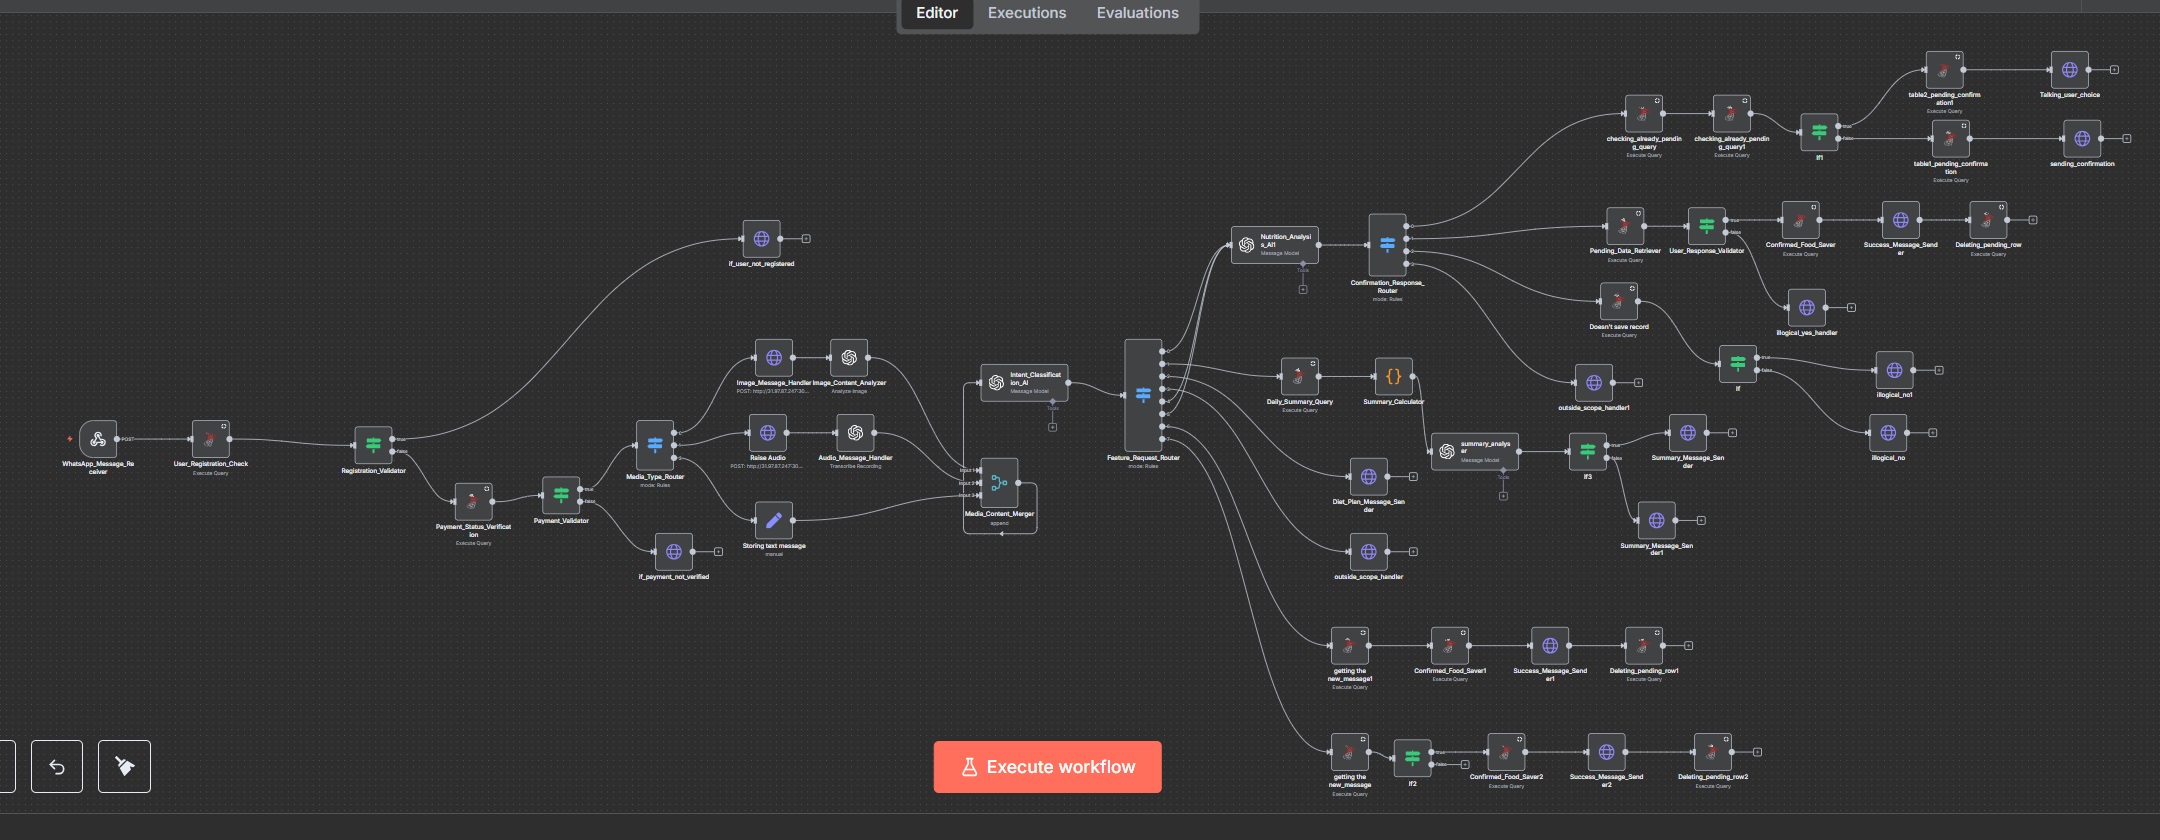Select the table1_pending_confirmation node
2160x840 pixels.
pos(1950,139)
